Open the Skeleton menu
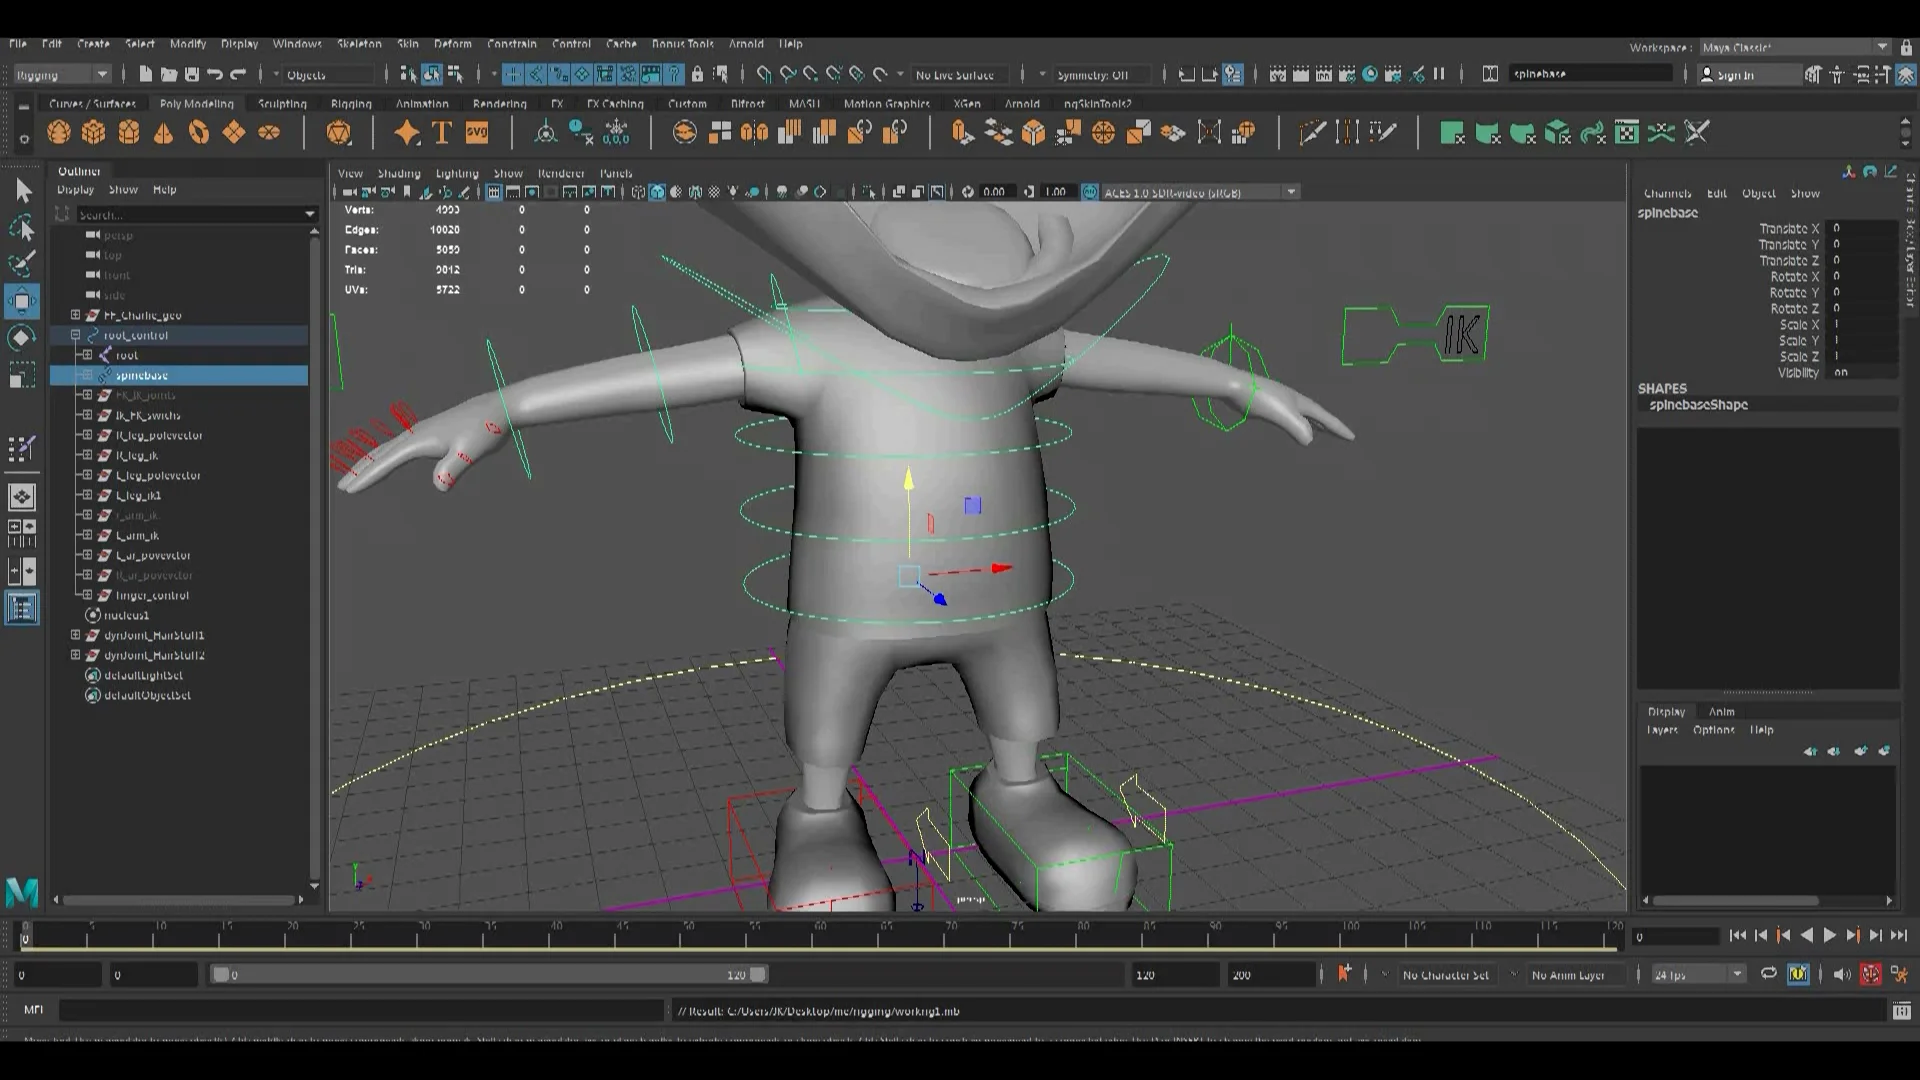 tap(359, 44)
